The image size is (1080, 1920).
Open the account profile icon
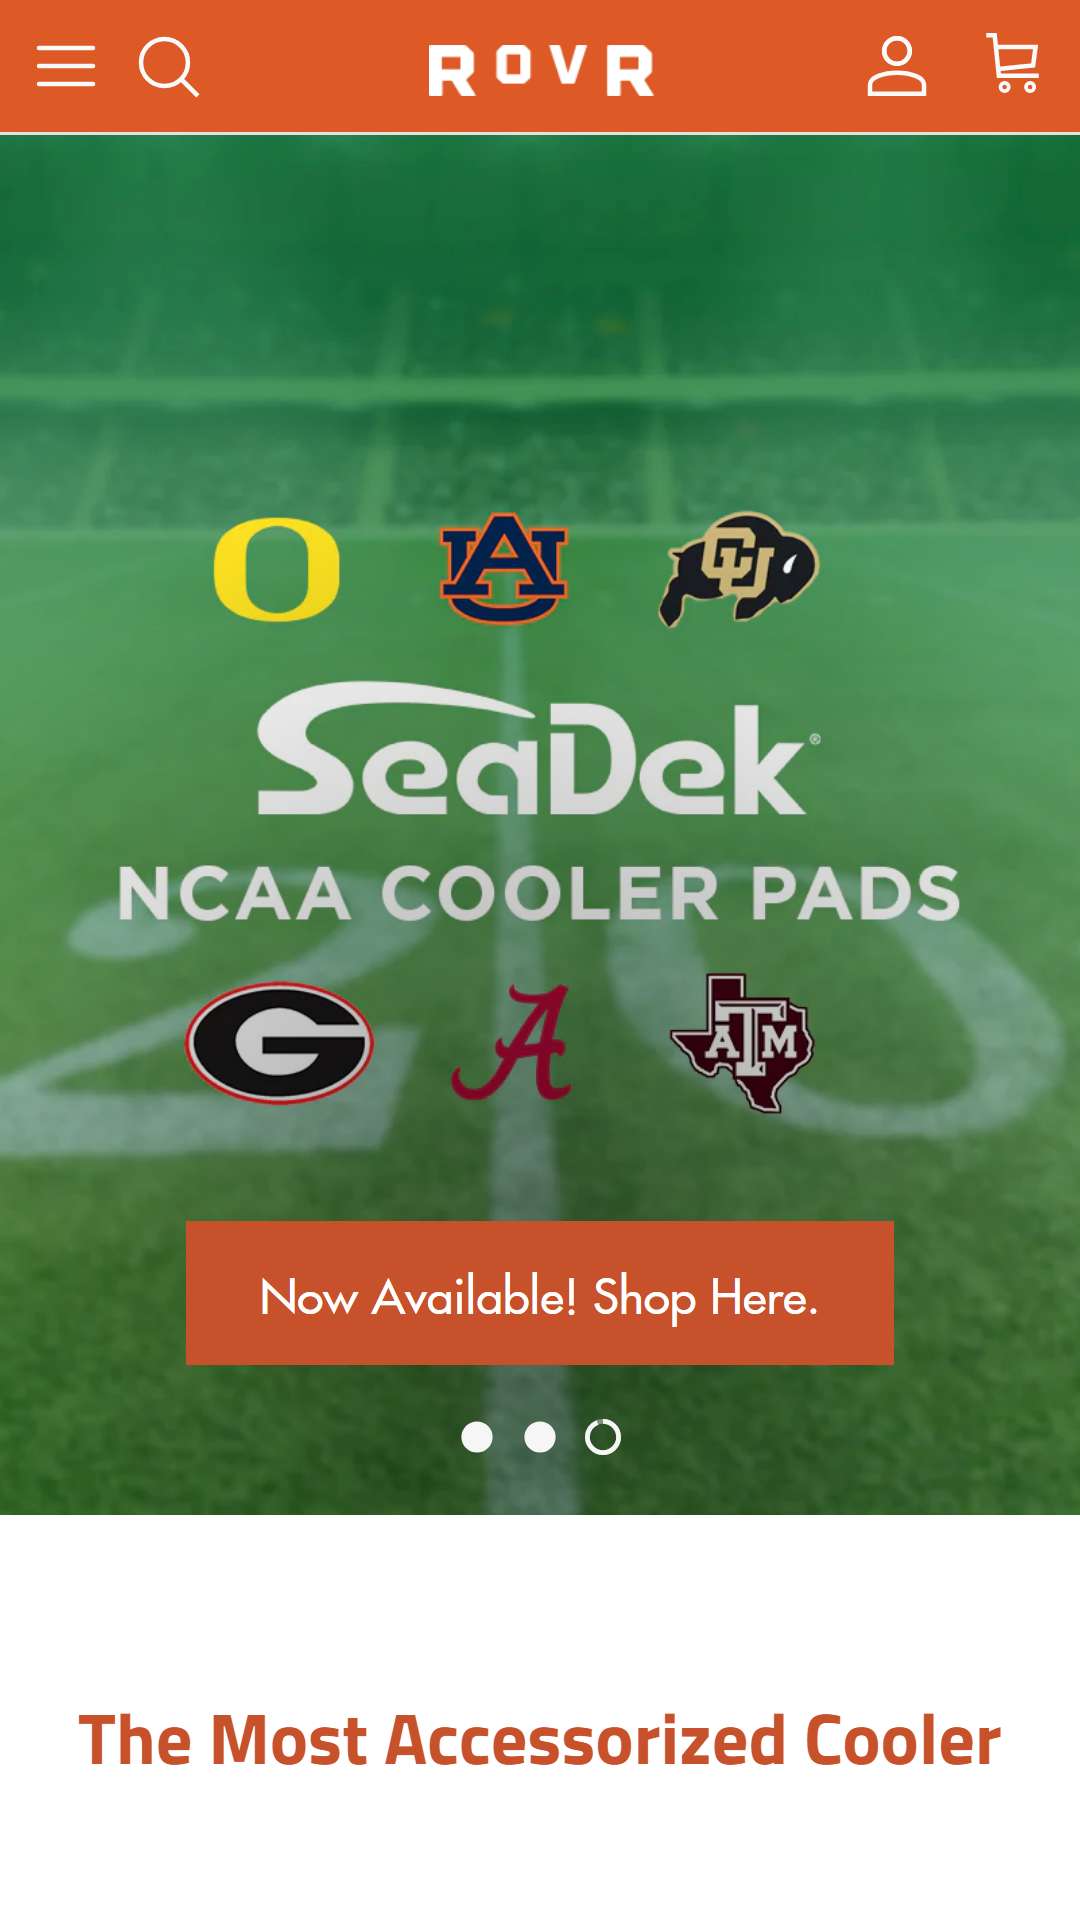point(896,66)
